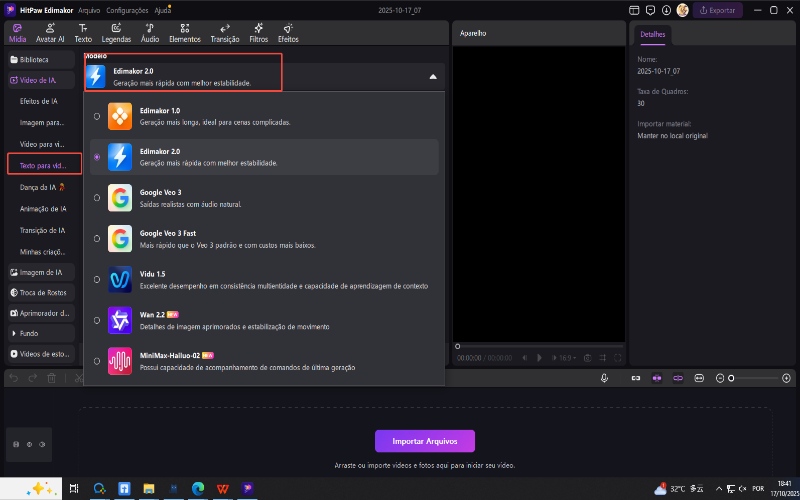Select the MiniMax-Hailuo-02 radio button
The width and height of the screenshot is (800, 500).
tap(97, 361)
